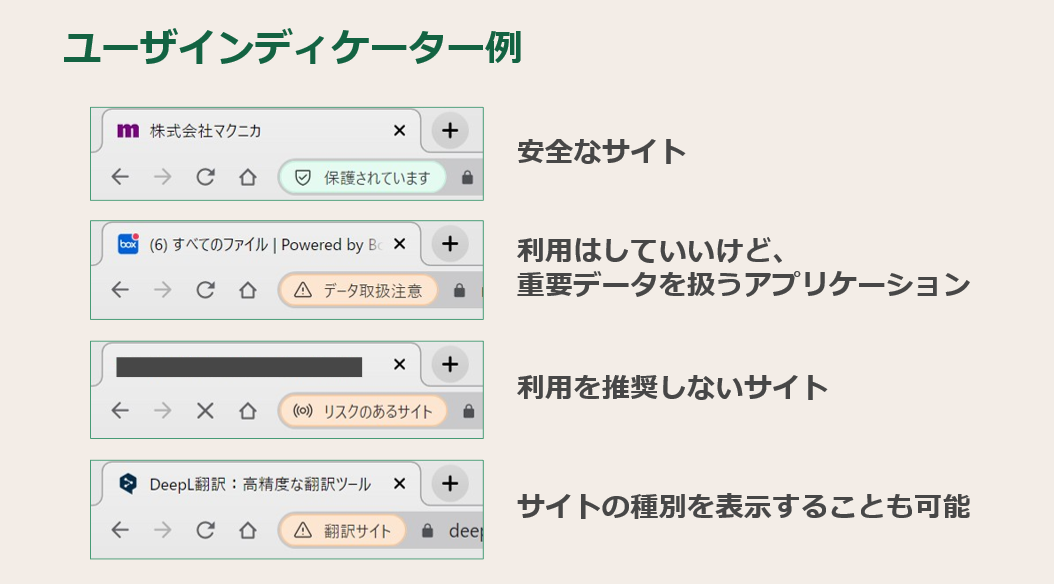Close the DeepL翻訳 tab
The width and height of the screenshot is (1054, 584).
[399, 484]
